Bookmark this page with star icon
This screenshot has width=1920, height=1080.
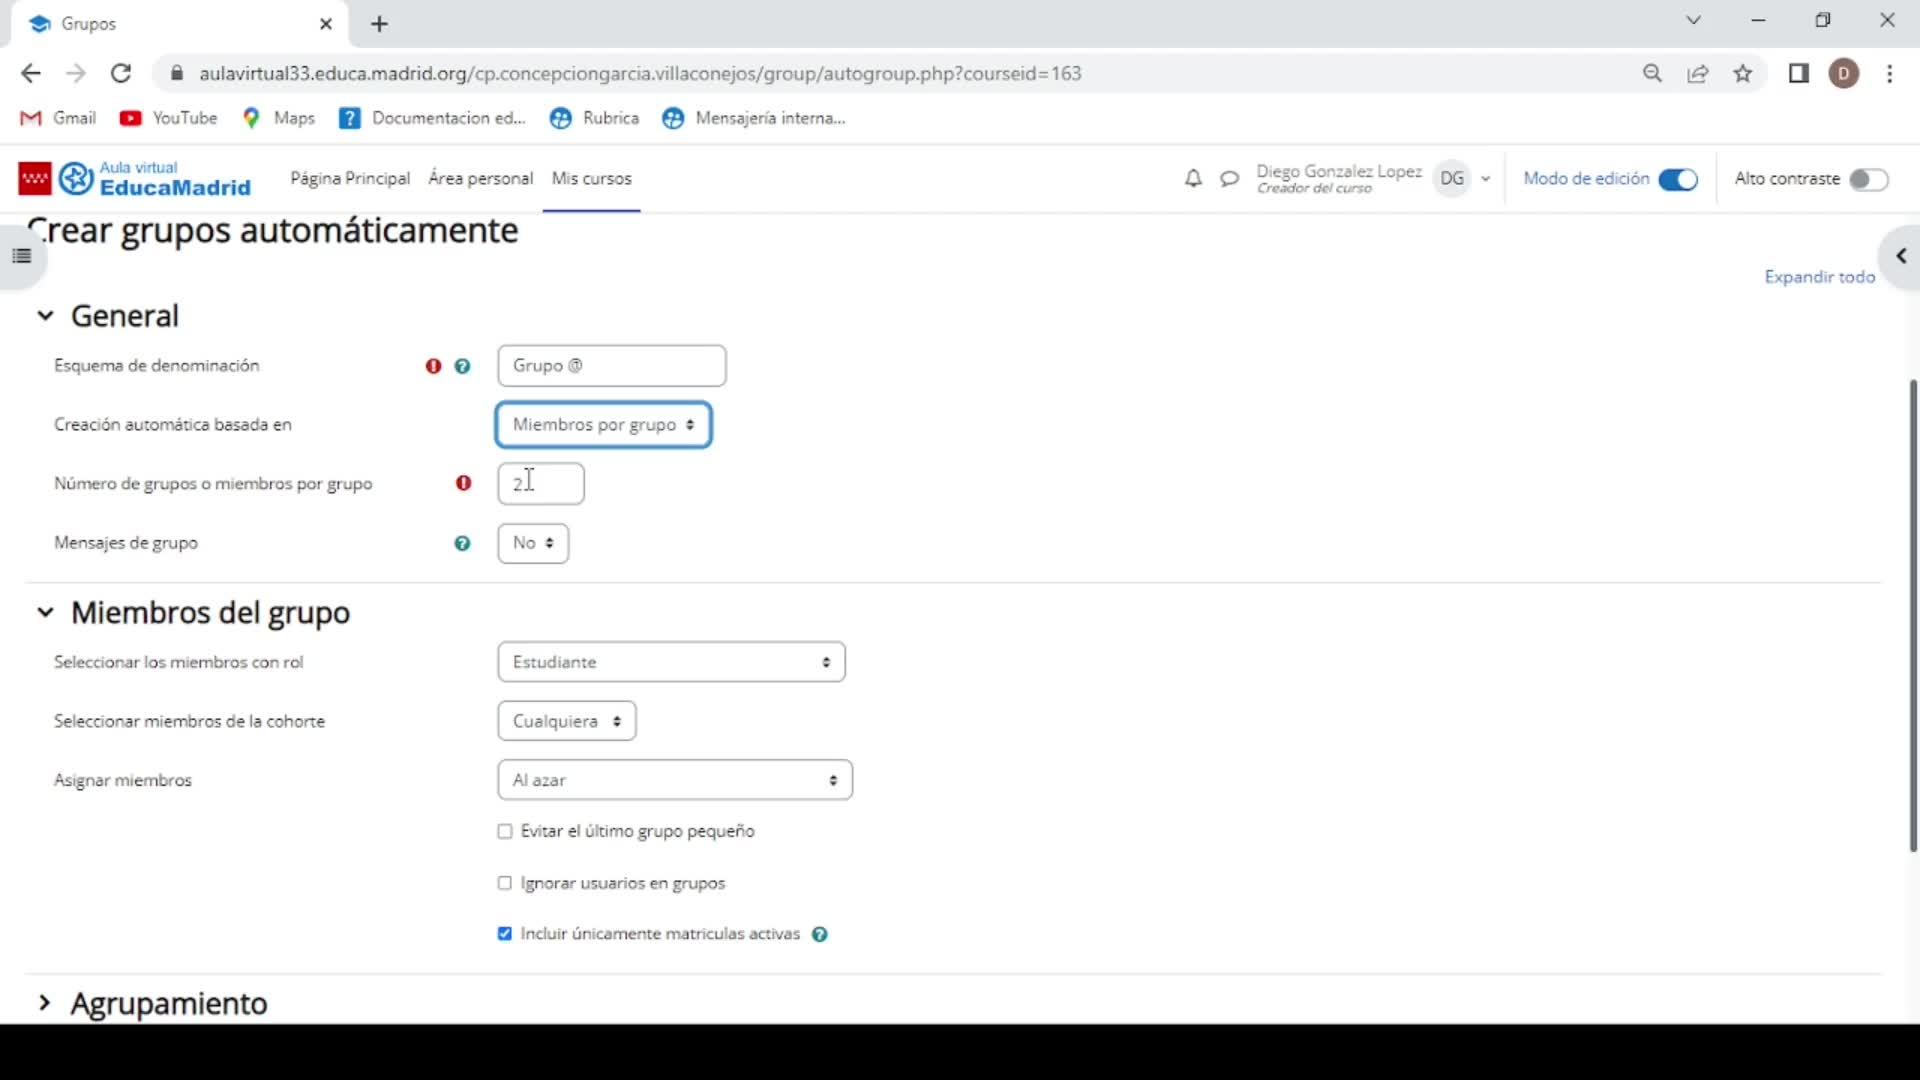click(x=1743, y=73)
